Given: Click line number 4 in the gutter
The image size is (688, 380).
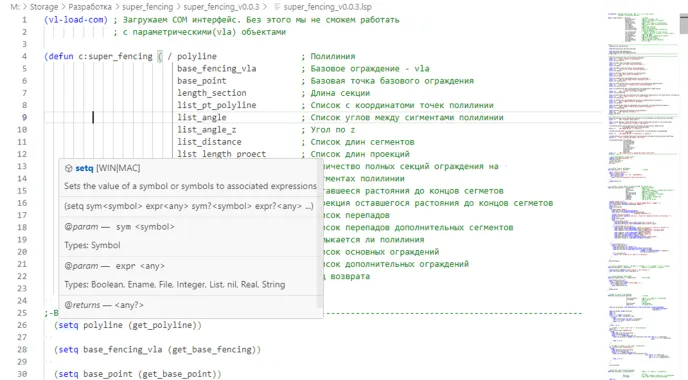Looking at the screenshot, I should click(x=24, y=57).
